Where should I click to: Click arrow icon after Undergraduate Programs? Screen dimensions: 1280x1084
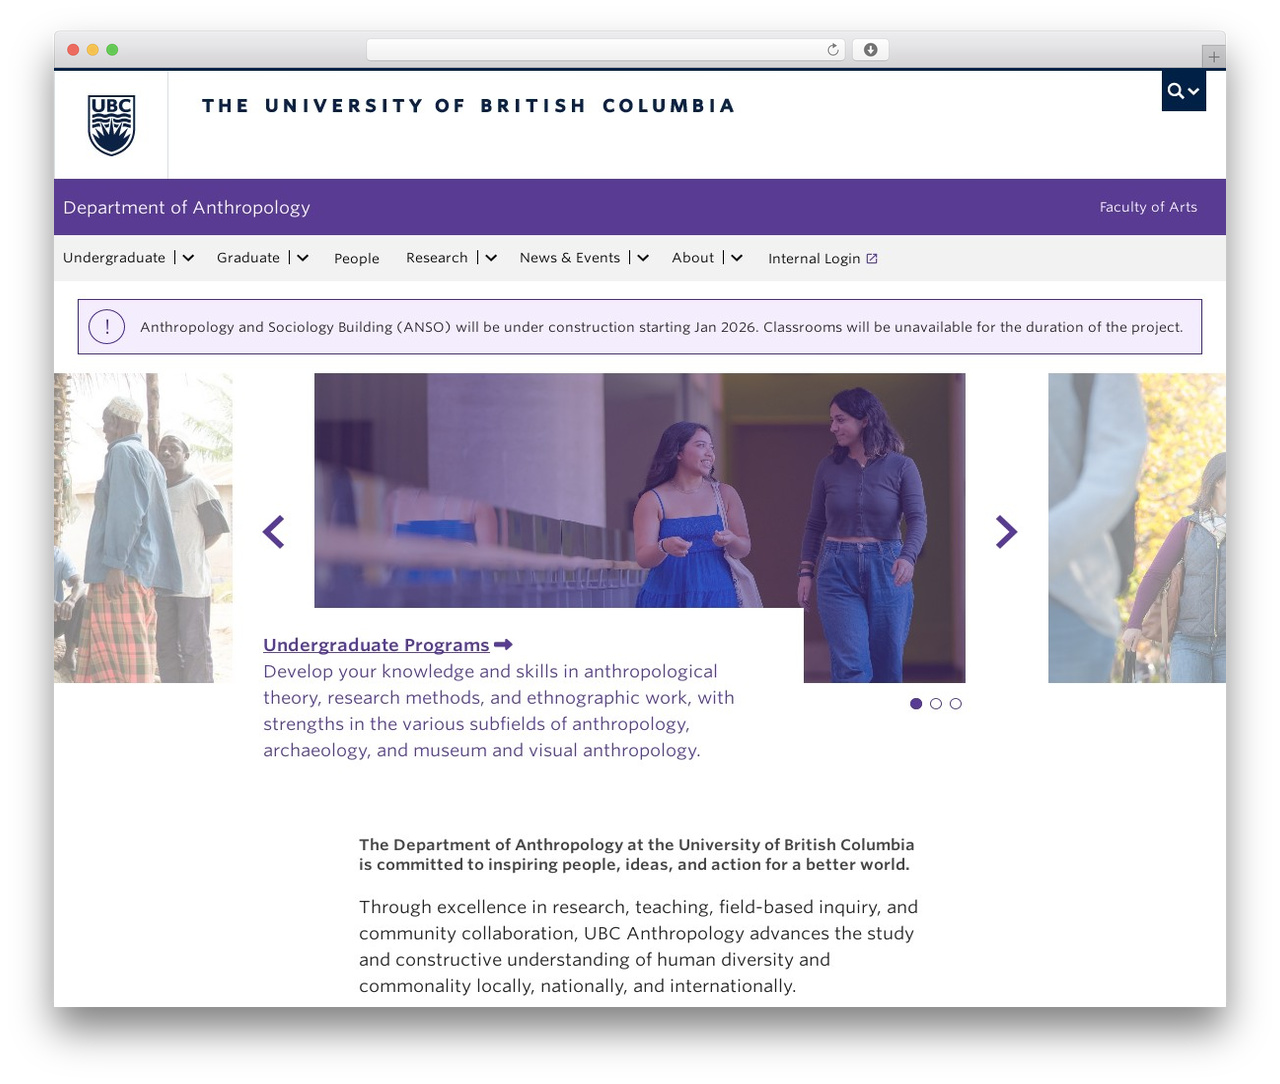(503, 645)
